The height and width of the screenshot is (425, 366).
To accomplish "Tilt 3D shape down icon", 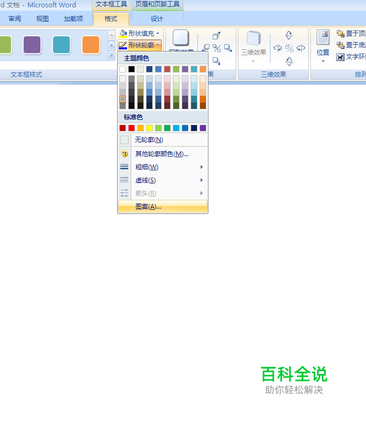I will (x=289, y=61).
